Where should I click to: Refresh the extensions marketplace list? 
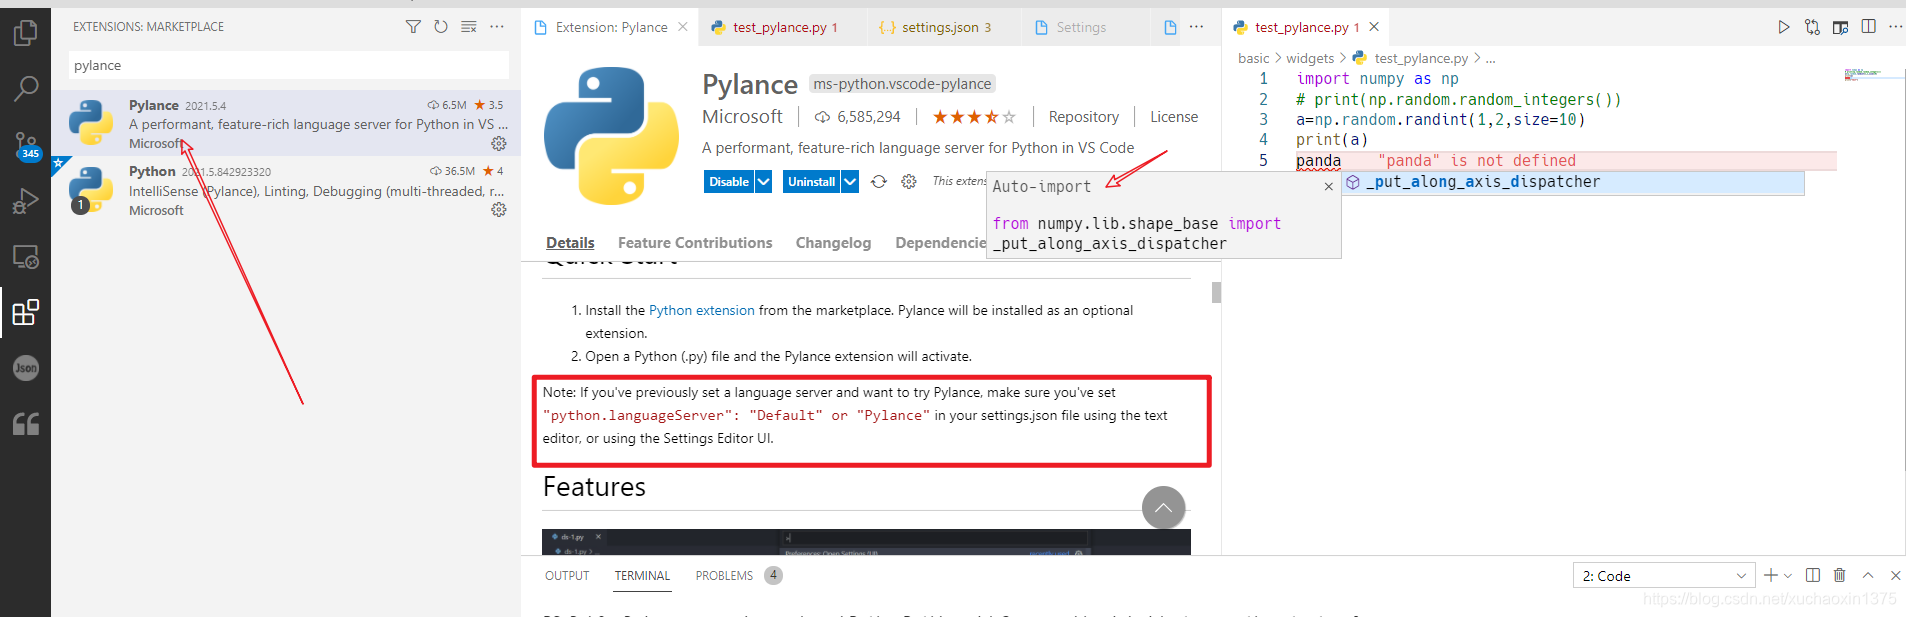[x=441, y=27]
